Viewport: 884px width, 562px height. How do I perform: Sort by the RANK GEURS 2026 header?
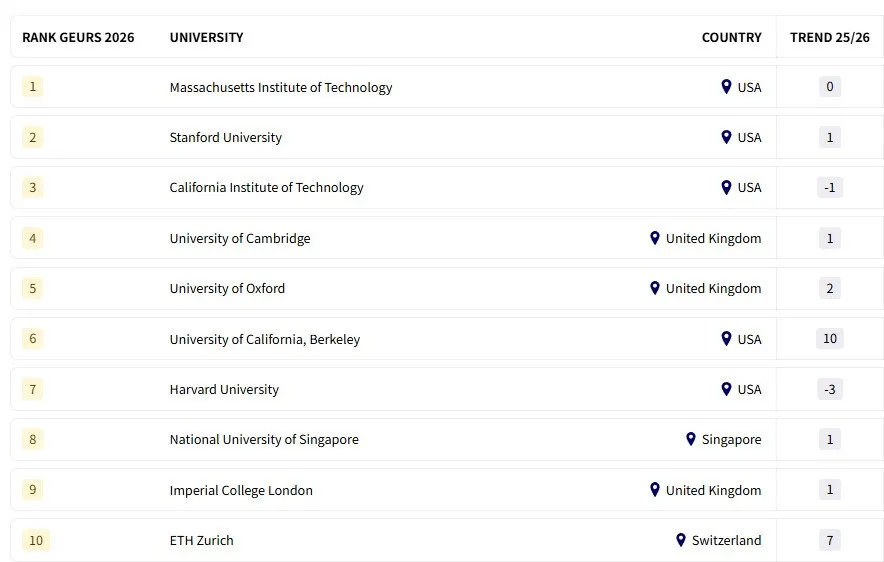pyautogui.click(x=78, y=37)
